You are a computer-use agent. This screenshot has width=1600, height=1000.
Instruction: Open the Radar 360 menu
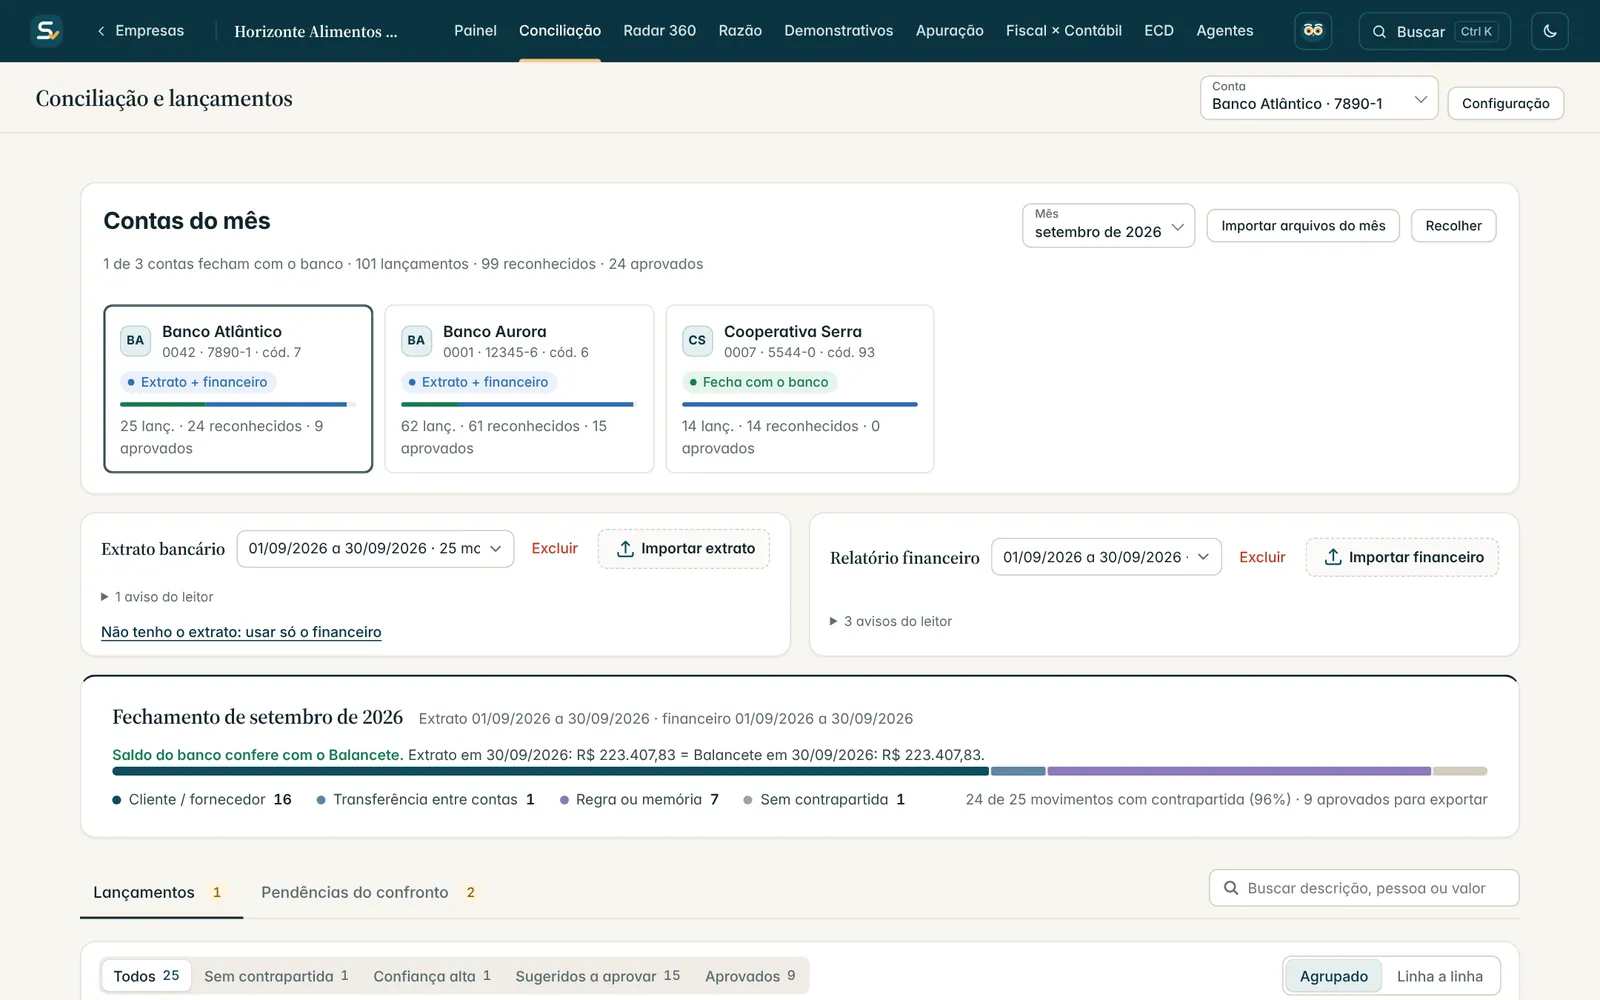click(x=659, y=31)
